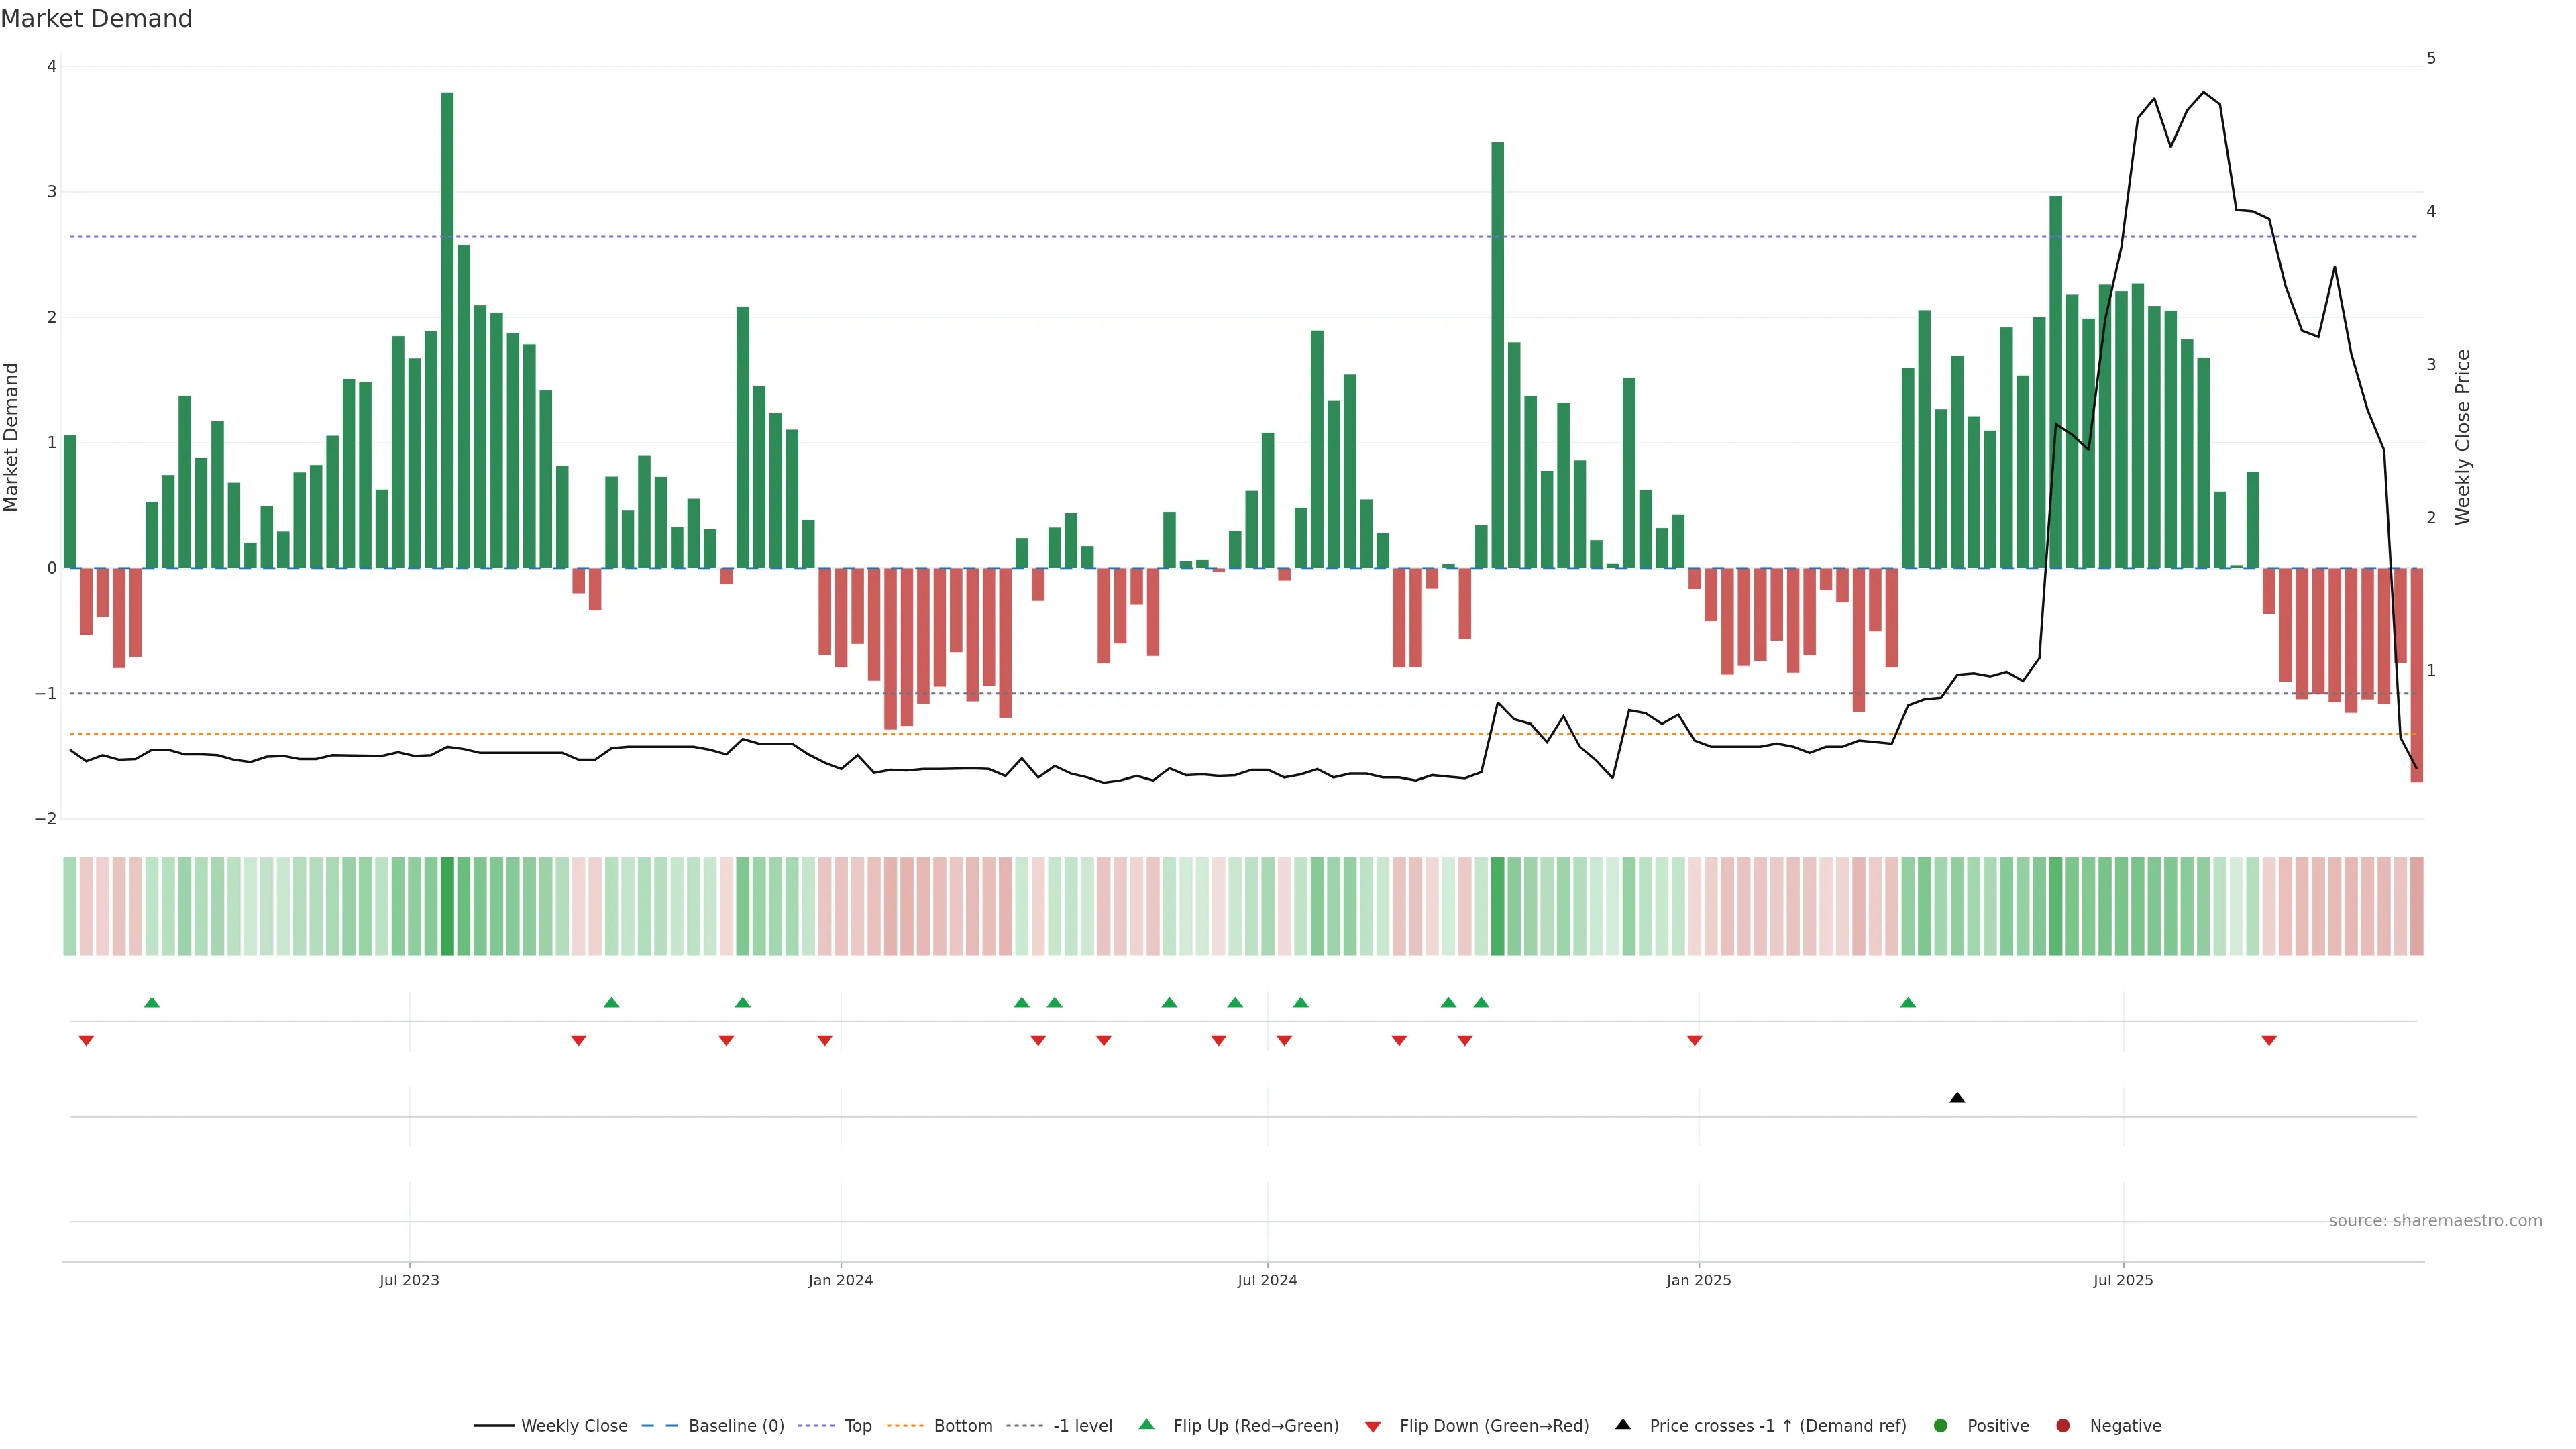
Task: Click the Jul 2024 x-axis label
Action: [x=1267, y=1280]
